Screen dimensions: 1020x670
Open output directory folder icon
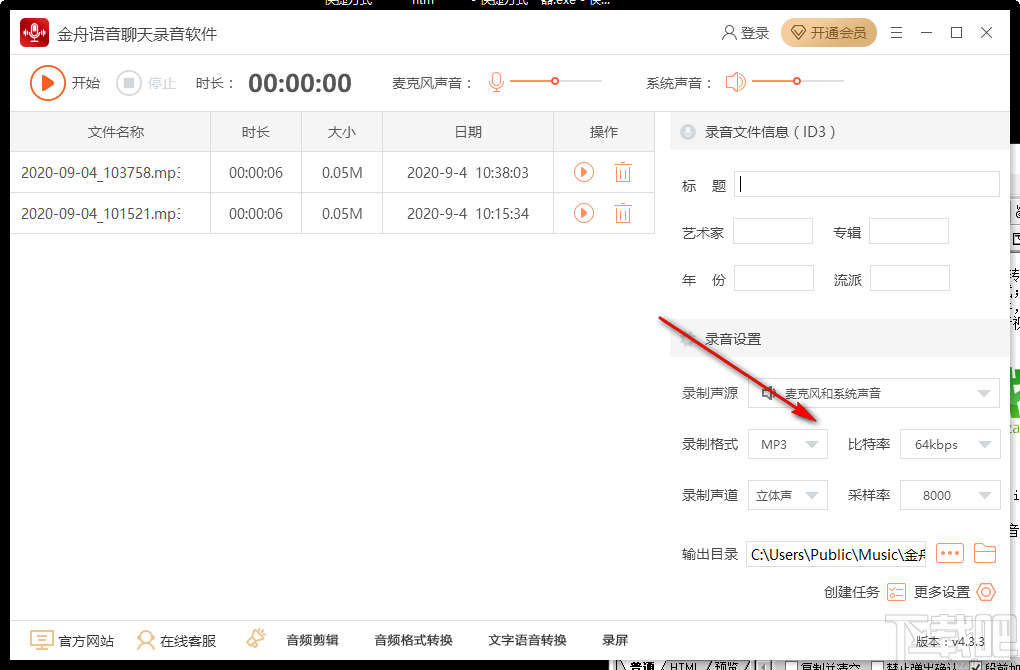tap(987, 553)
